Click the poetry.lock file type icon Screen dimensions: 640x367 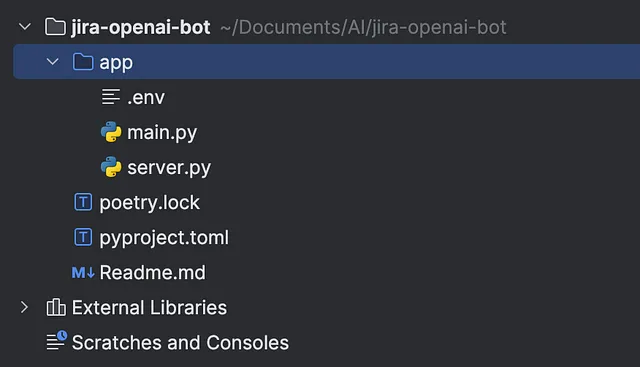click(83, 202)
